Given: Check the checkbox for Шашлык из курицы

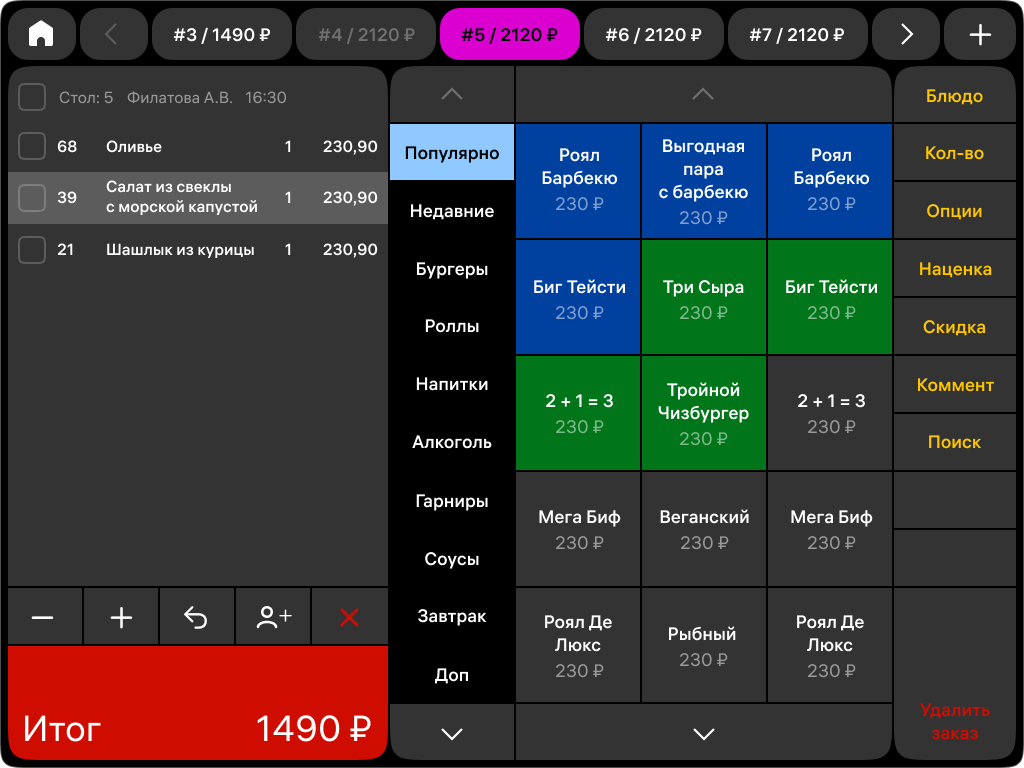Looking at the screenshot, I should coord(31,249).
